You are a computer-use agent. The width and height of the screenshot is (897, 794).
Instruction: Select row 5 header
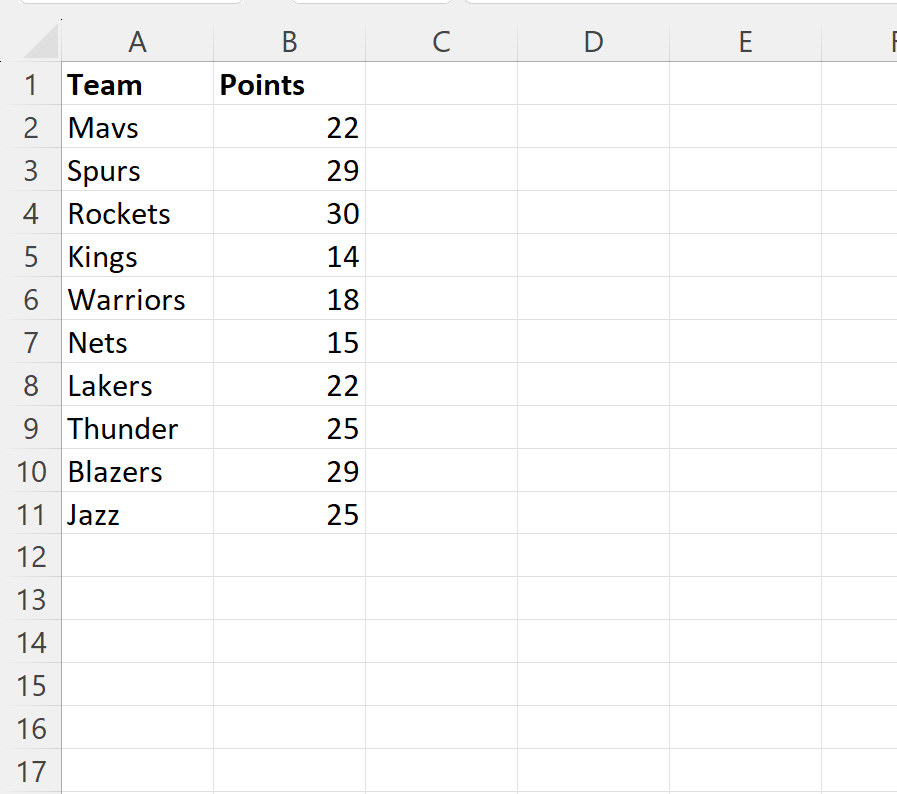(x=31, y=257)
